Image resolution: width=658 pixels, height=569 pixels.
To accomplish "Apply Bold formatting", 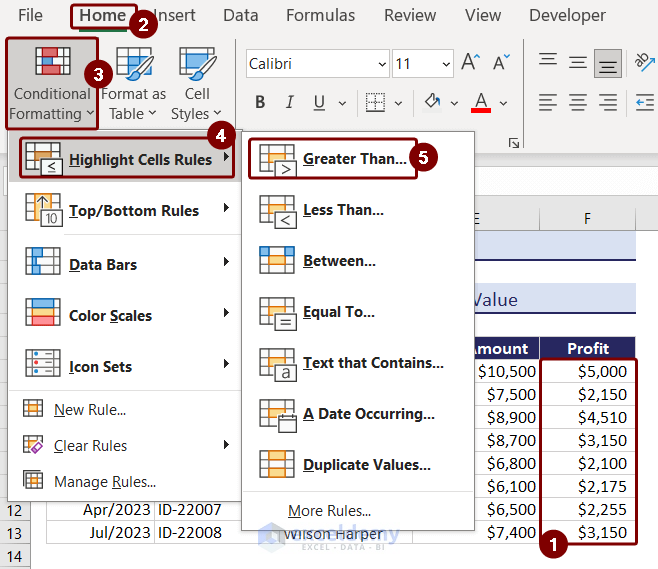I will (x=260, y=102).
